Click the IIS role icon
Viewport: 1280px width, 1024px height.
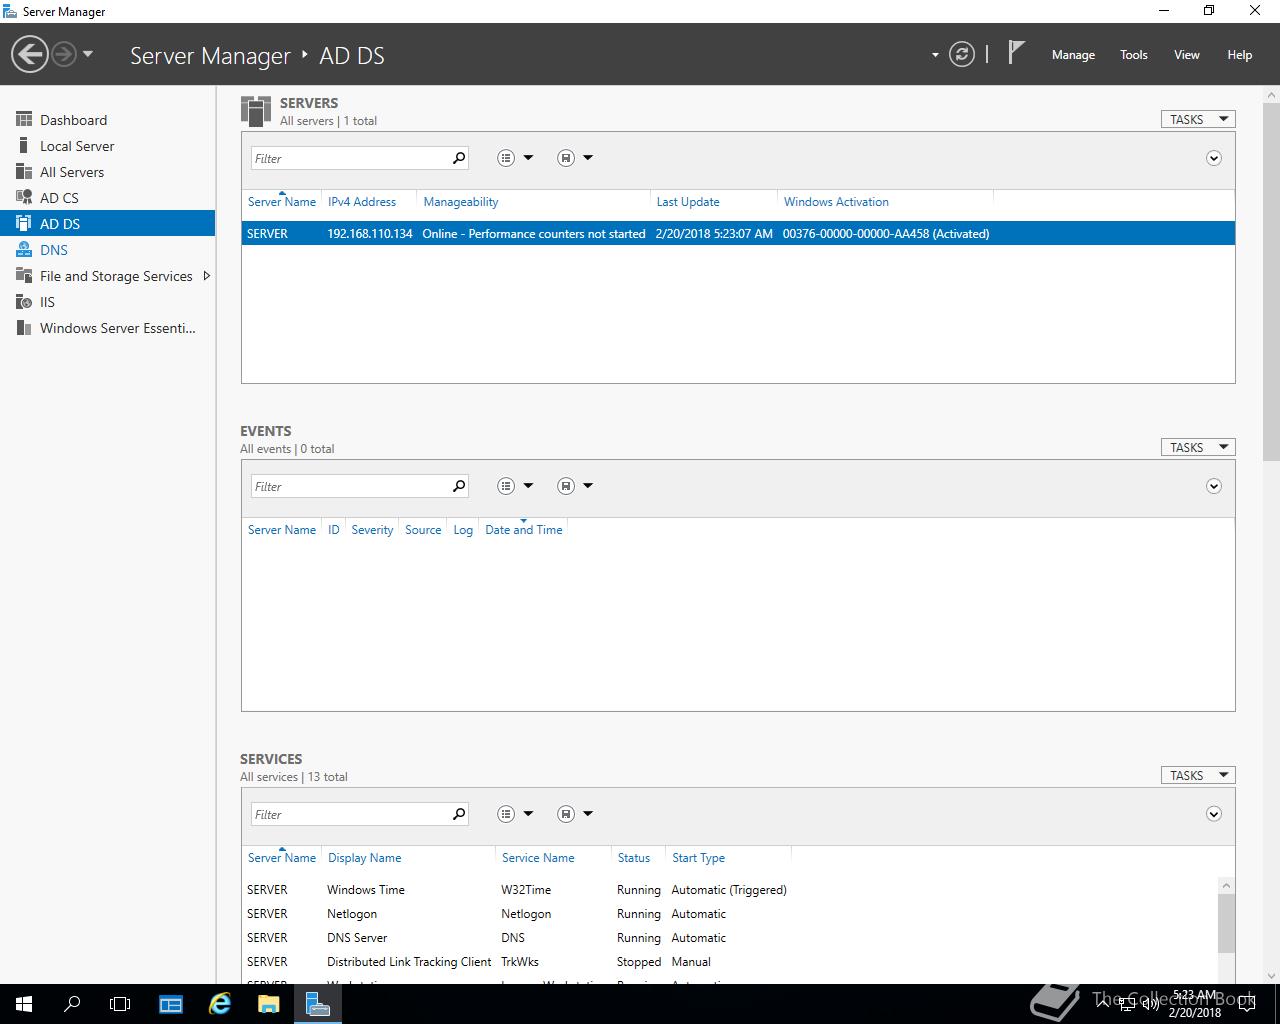(x=24, y=302)
